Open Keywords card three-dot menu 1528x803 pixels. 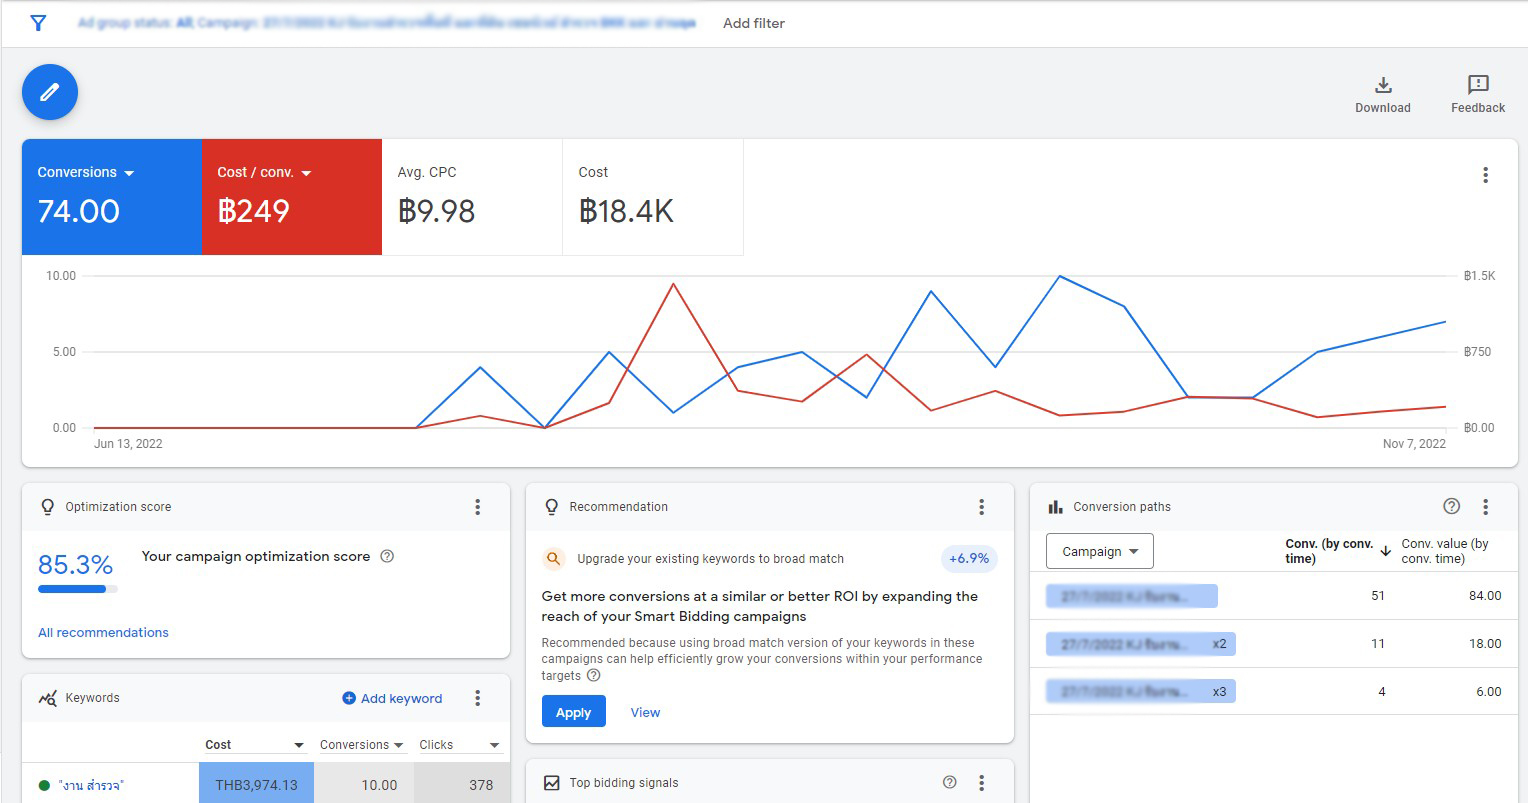[x=477, y=698]
